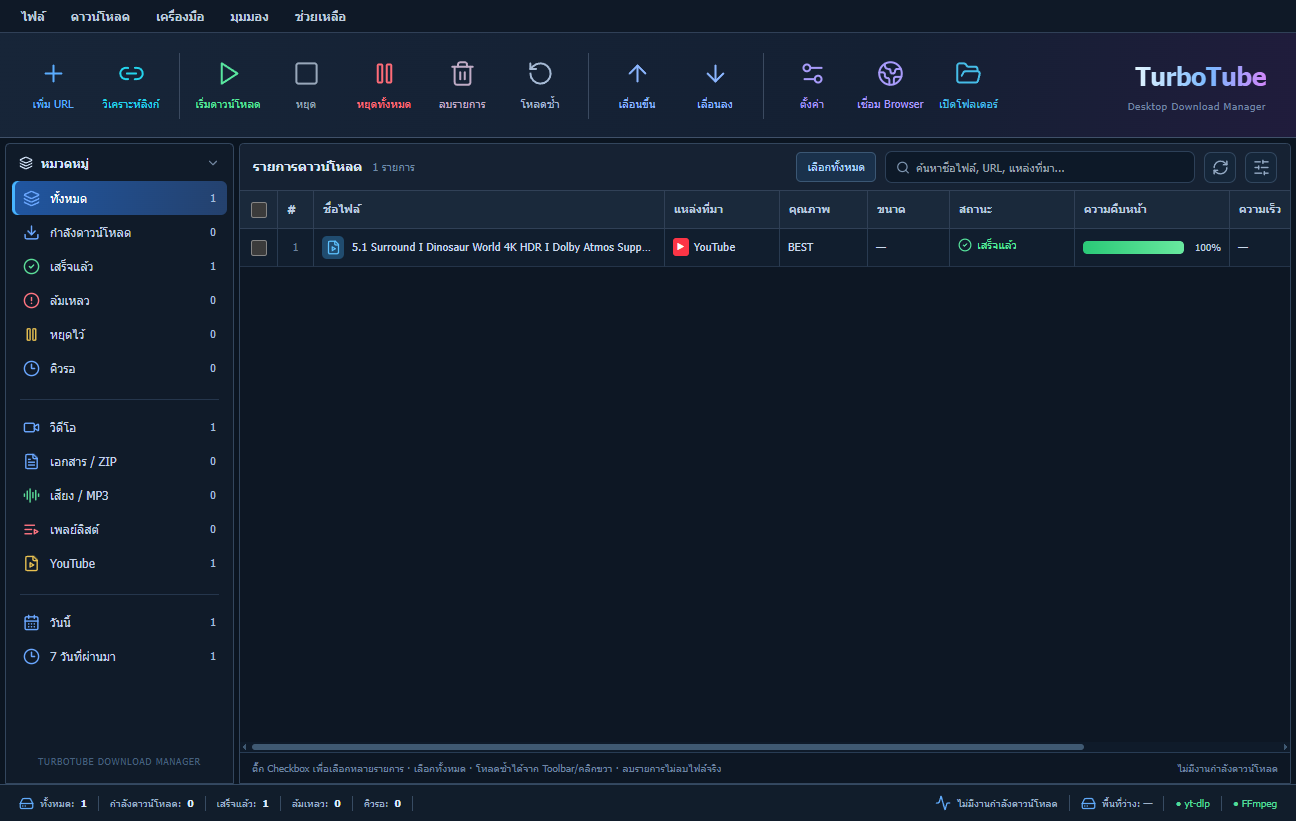The height and width of the screenshot is (821, 1296).
Task: Click the 100% progress bar
Action: pos(1133,248)
